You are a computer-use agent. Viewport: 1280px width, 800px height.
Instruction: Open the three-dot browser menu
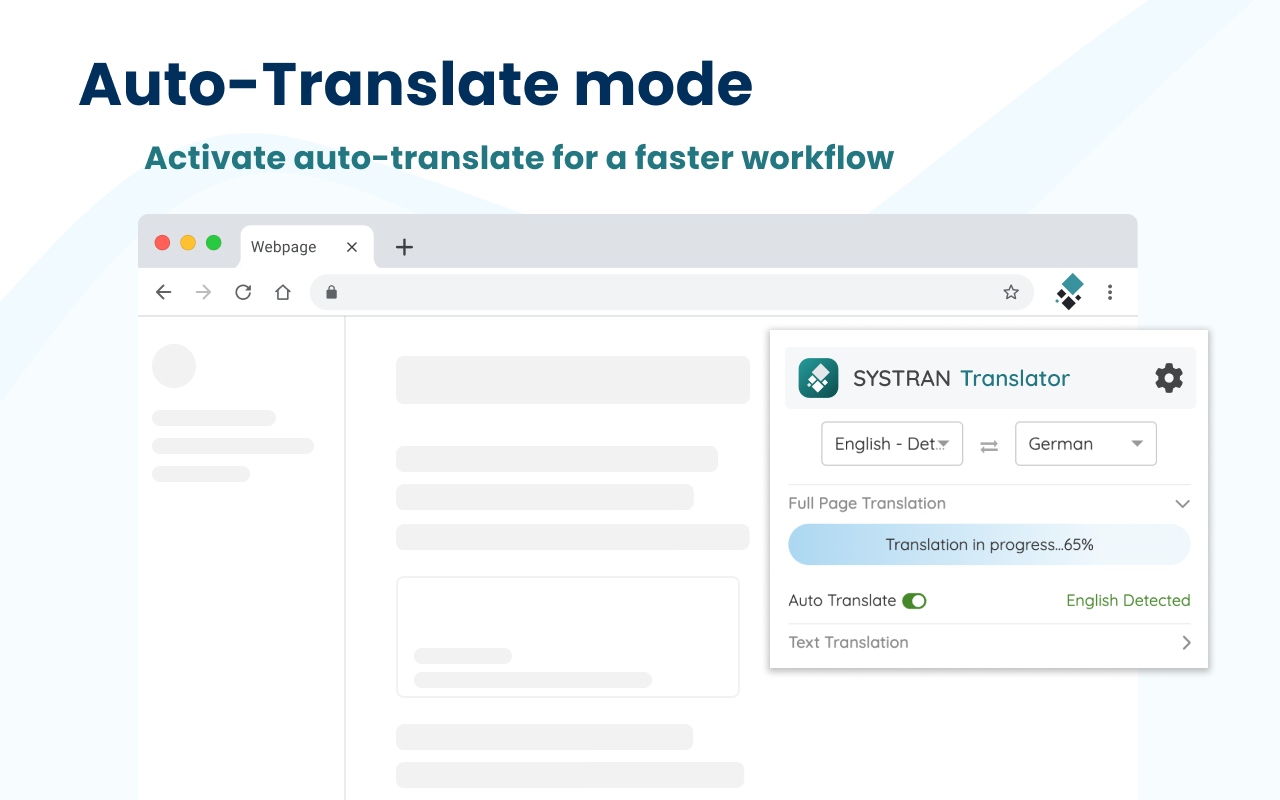pyautogui.click(x=1110, y=292)
